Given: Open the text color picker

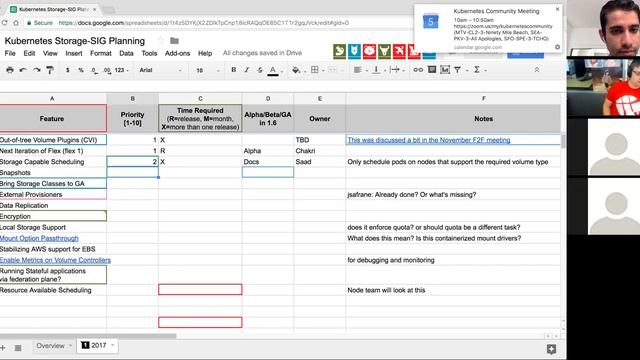Looking at the screenshot, I should pyautogui.click(x=273, y=71).
